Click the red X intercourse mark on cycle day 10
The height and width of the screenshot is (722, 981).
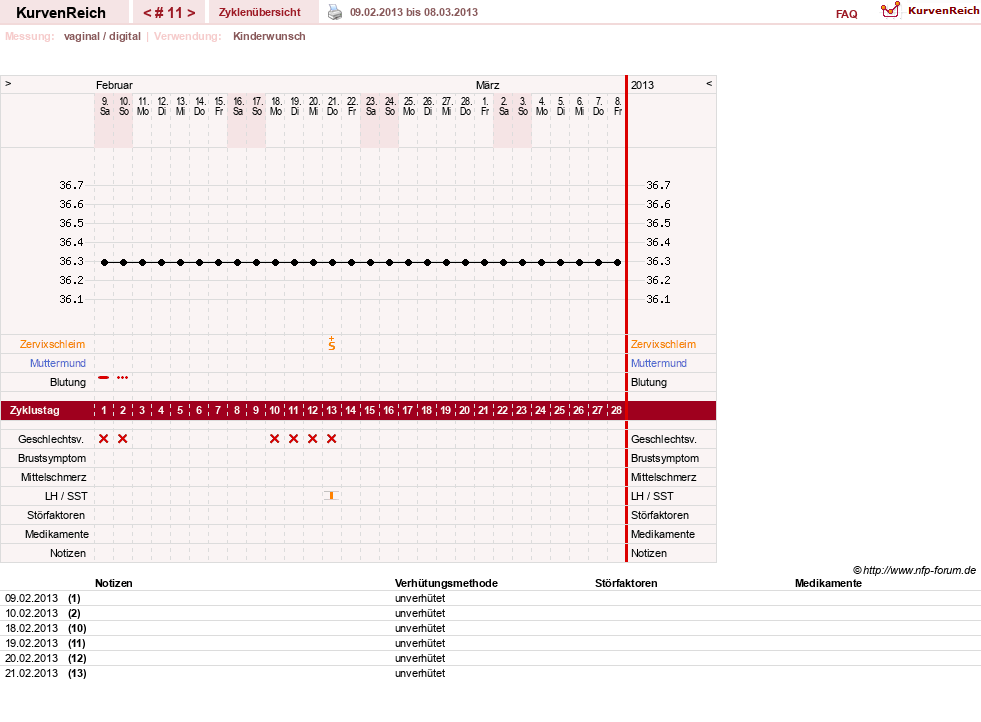[x=275, y=439]
